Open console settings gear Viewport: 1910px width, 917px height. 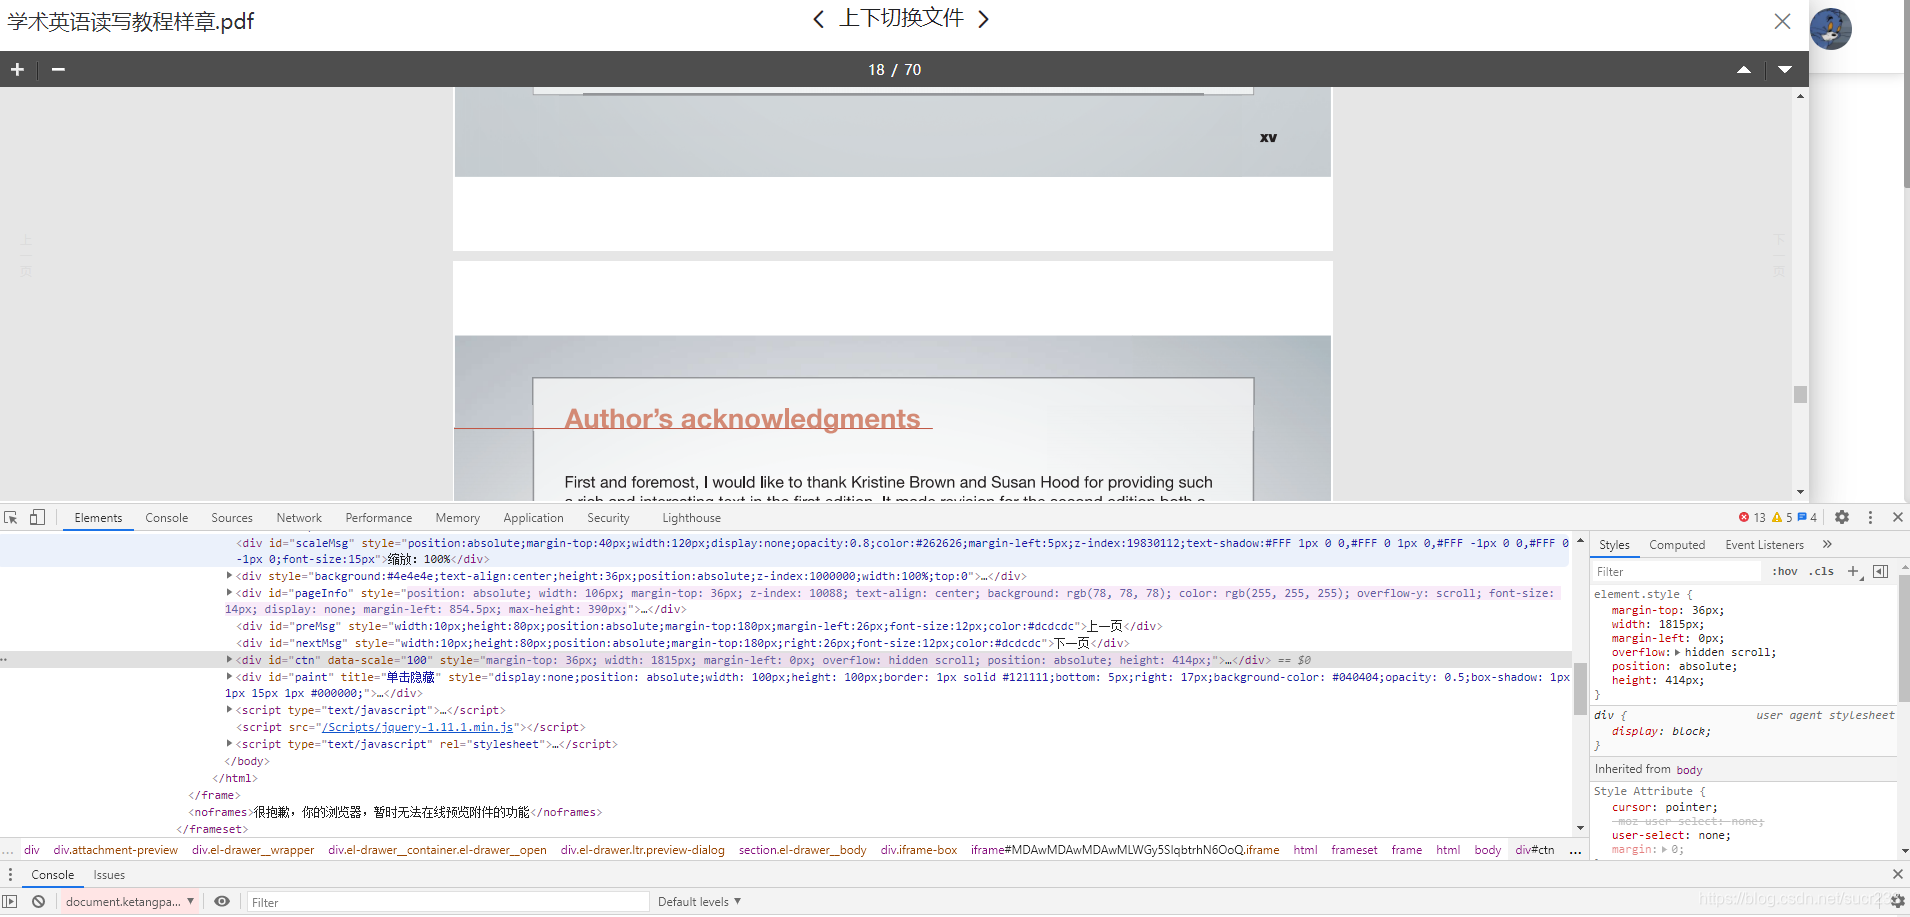tap(1897, 901)
